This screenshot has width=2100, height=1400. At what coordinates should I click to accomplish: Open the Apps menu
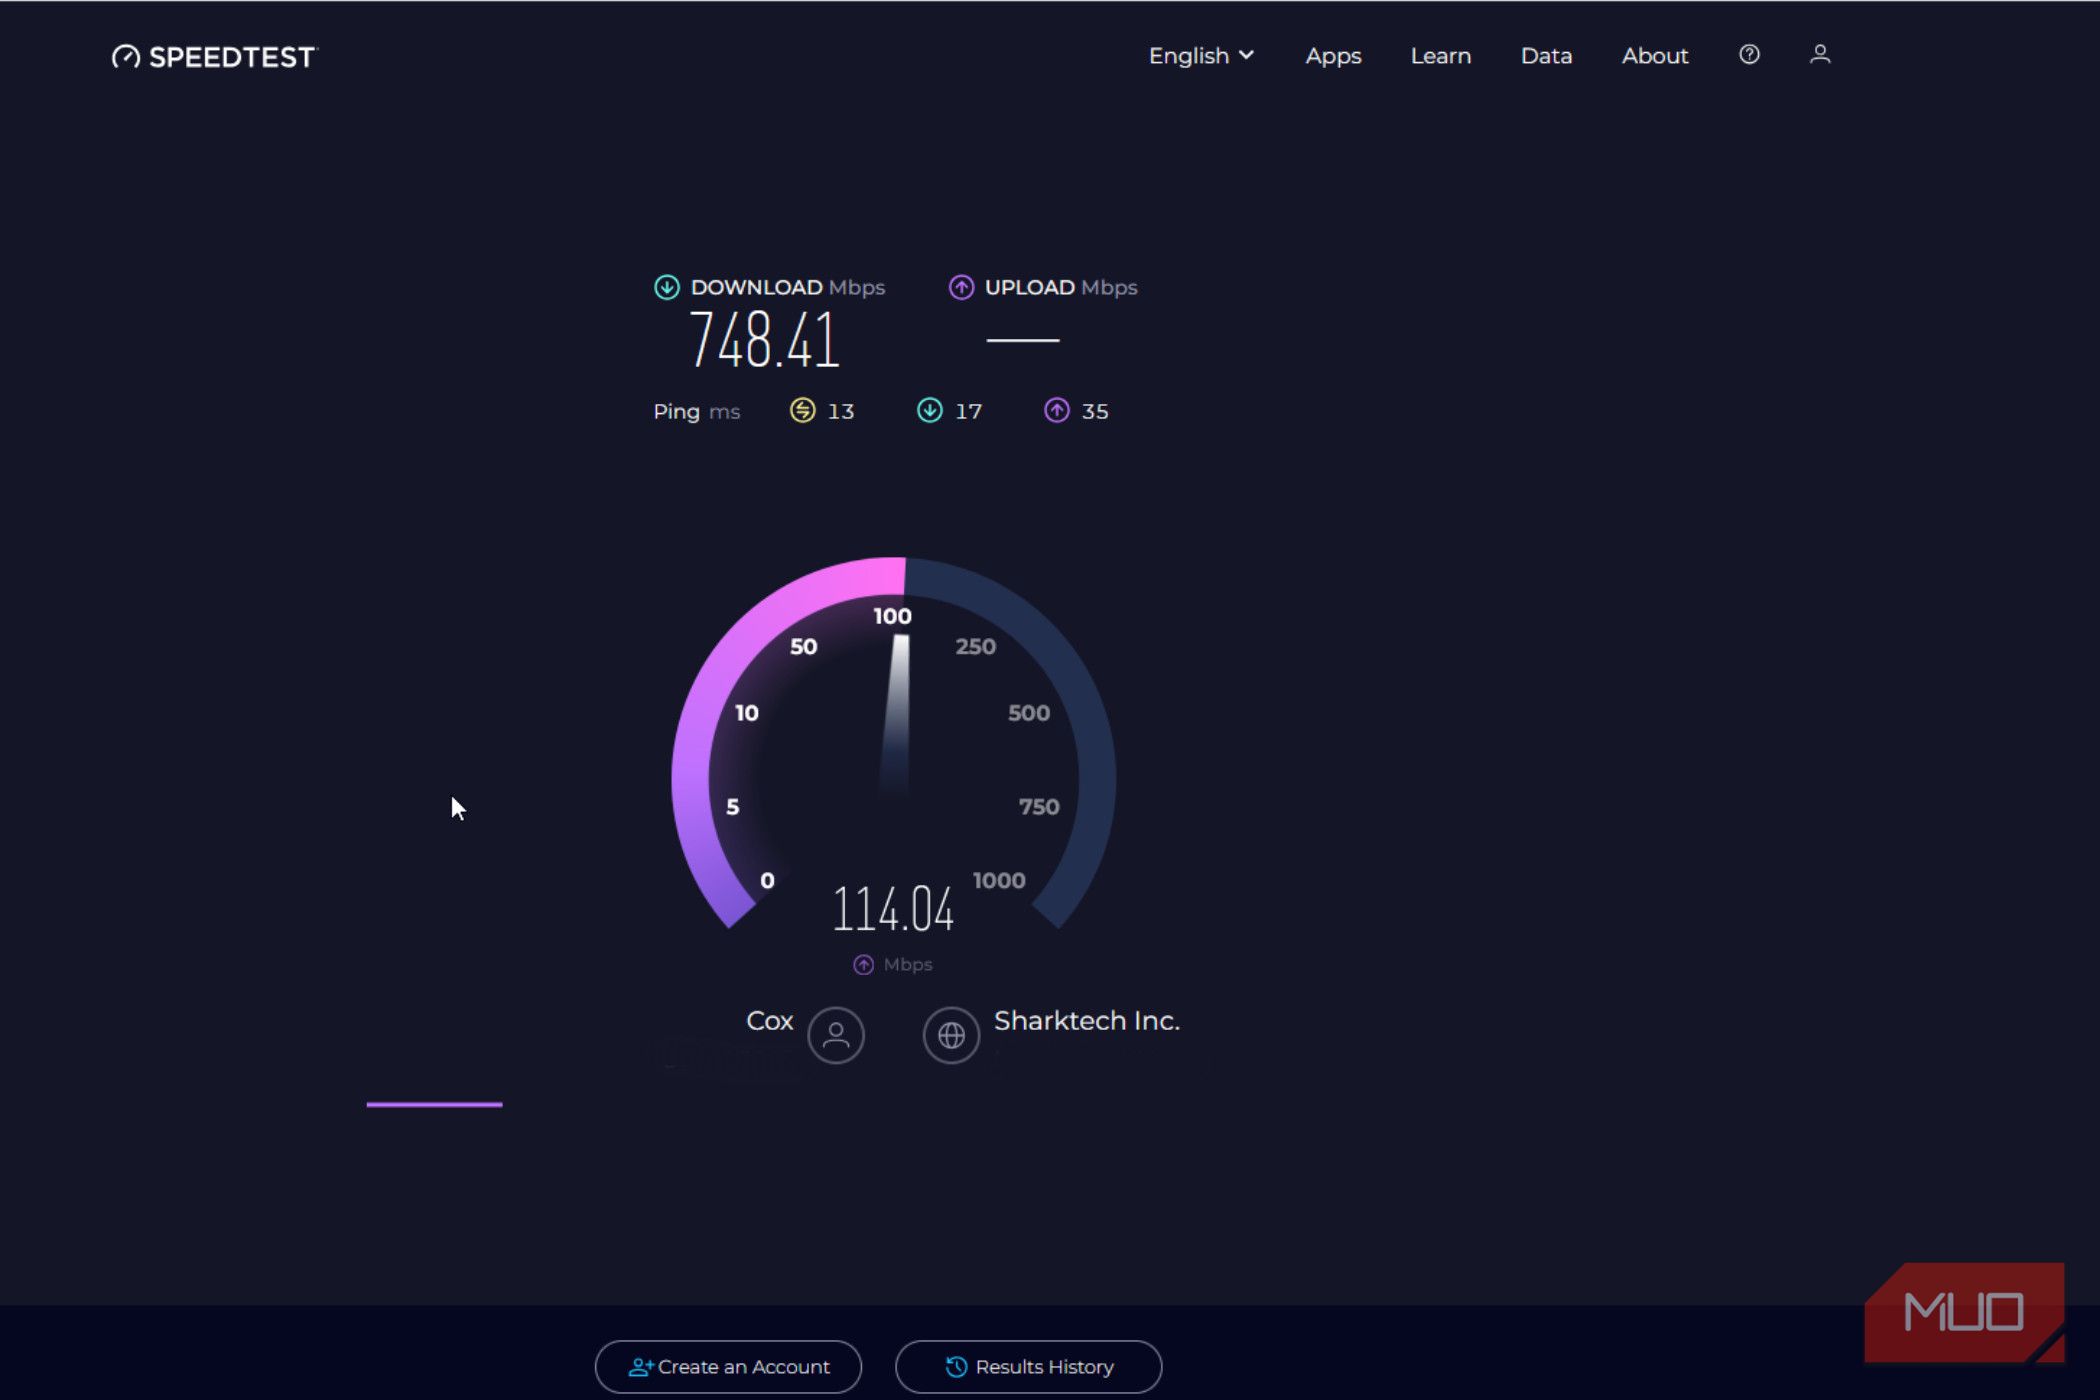coord(1333,56)
